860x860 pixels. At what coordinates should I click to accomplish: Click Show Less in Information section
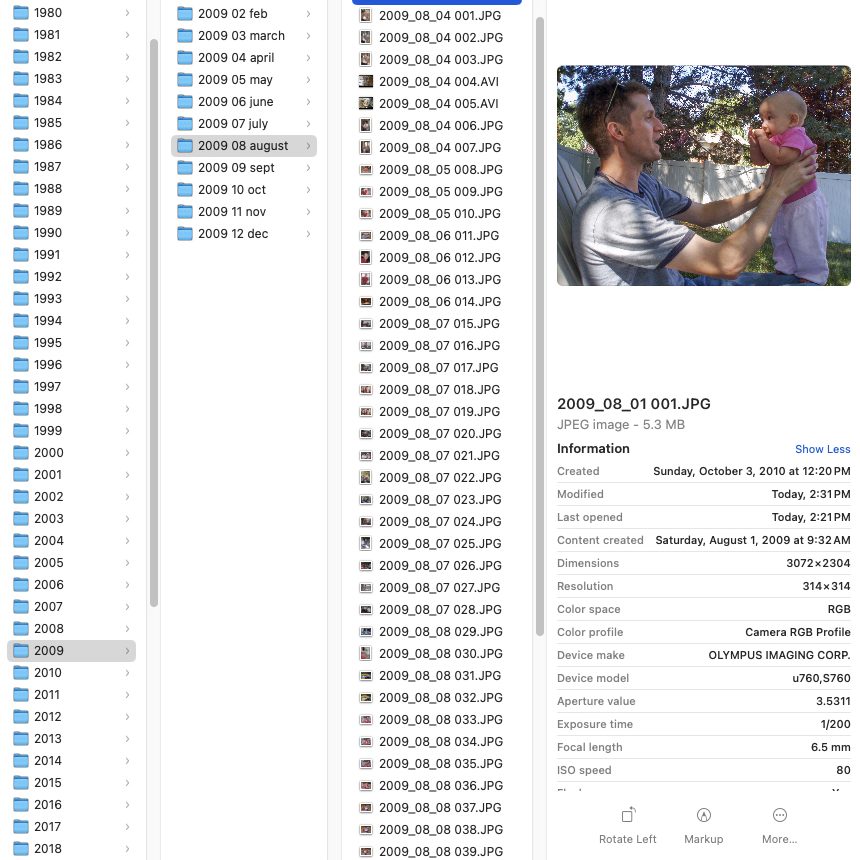point(822,450)
